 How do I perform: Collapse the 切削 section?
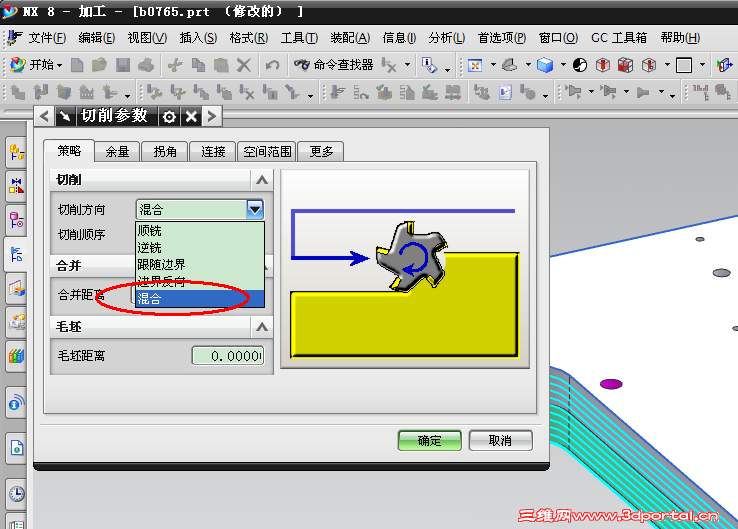(262, 180)
